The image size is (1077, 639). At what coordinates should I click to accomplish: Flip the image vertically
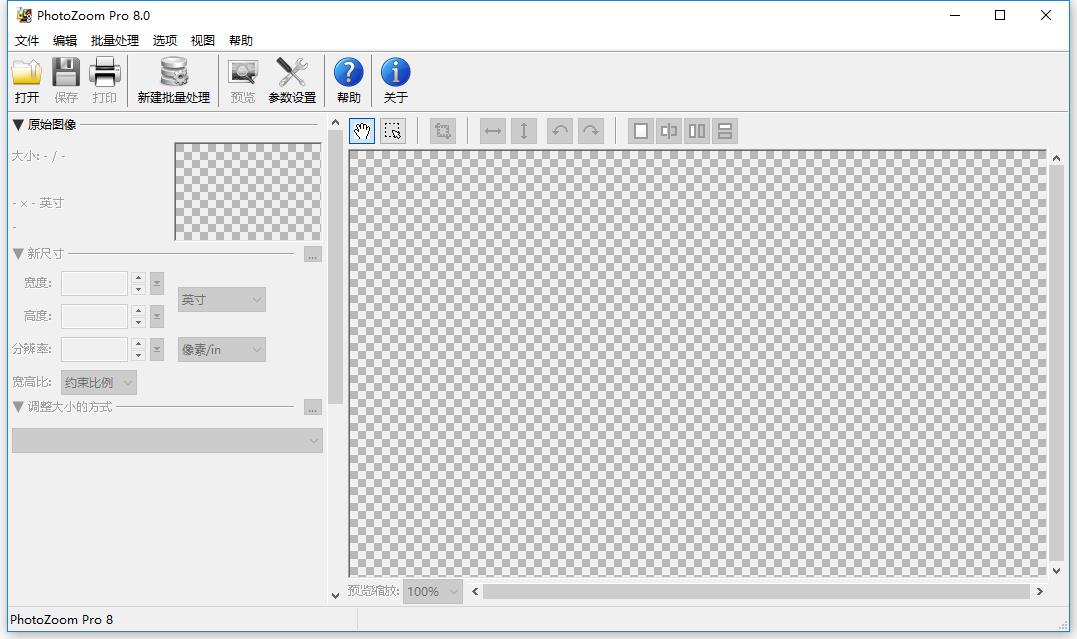[523, 131]
